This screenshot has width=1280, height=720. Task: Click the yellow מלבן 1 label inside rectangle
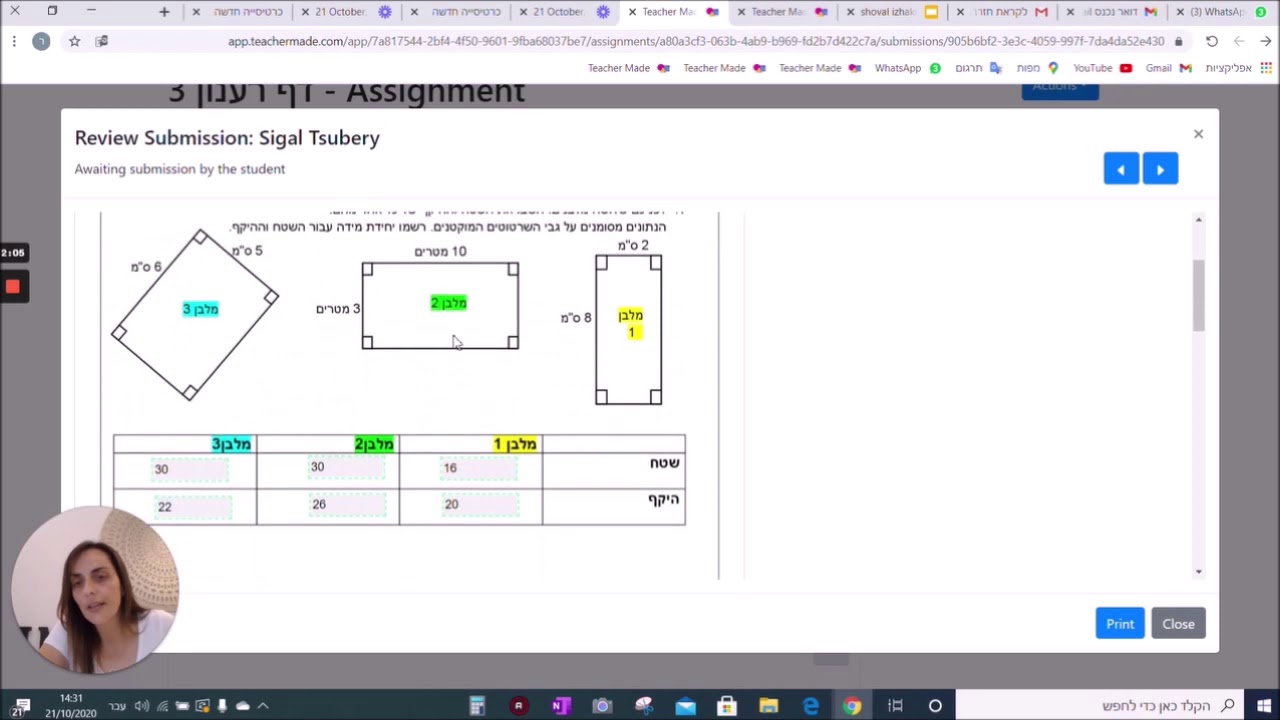630,323
